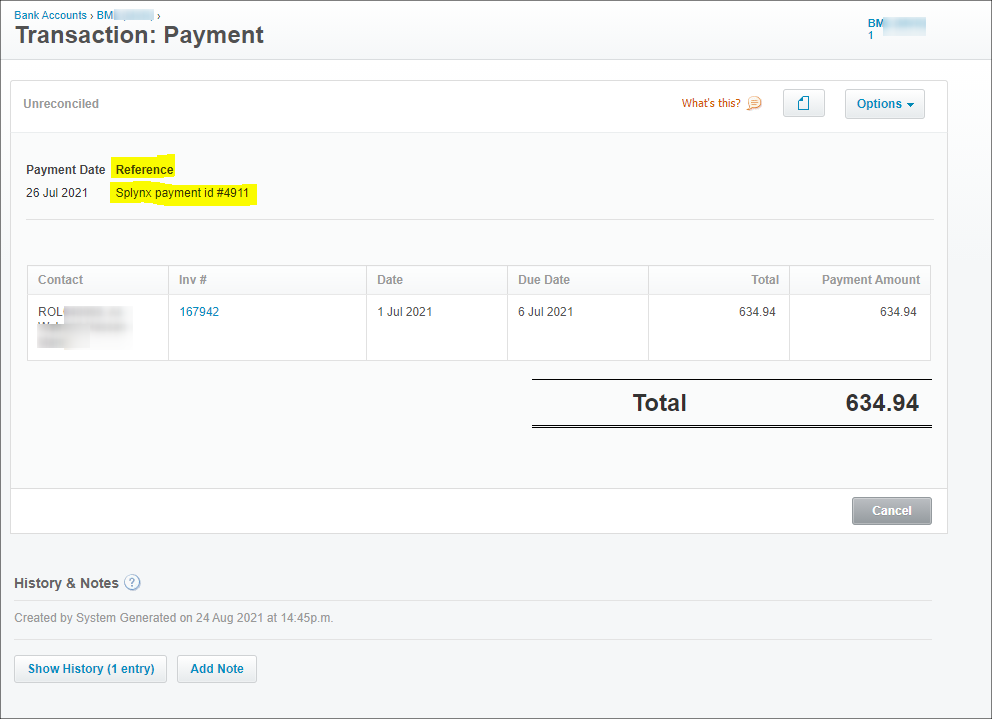Image resolution: width=992 pixels, height=719 pixels.
Task: Add a note to this transaction
Action: coord(216,668)
